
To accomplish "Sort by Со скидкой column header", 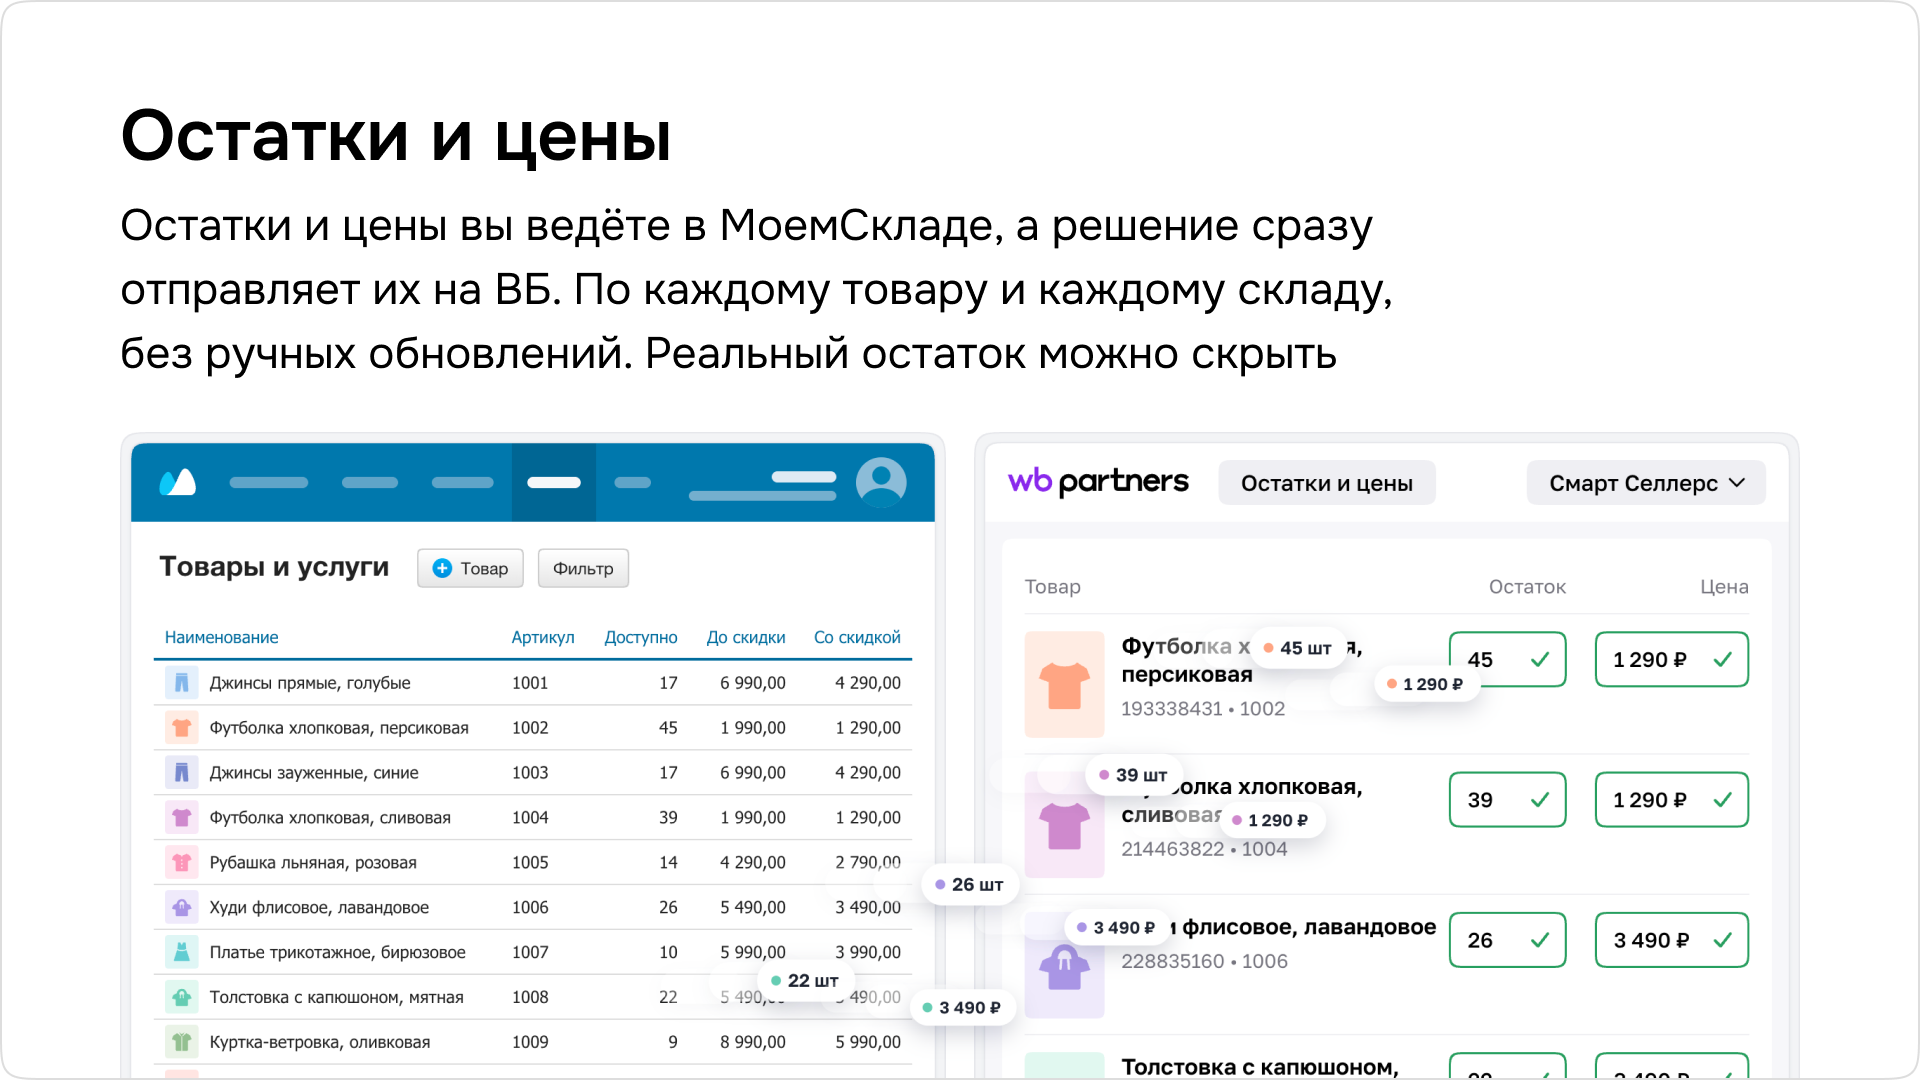I will point(857,637).
